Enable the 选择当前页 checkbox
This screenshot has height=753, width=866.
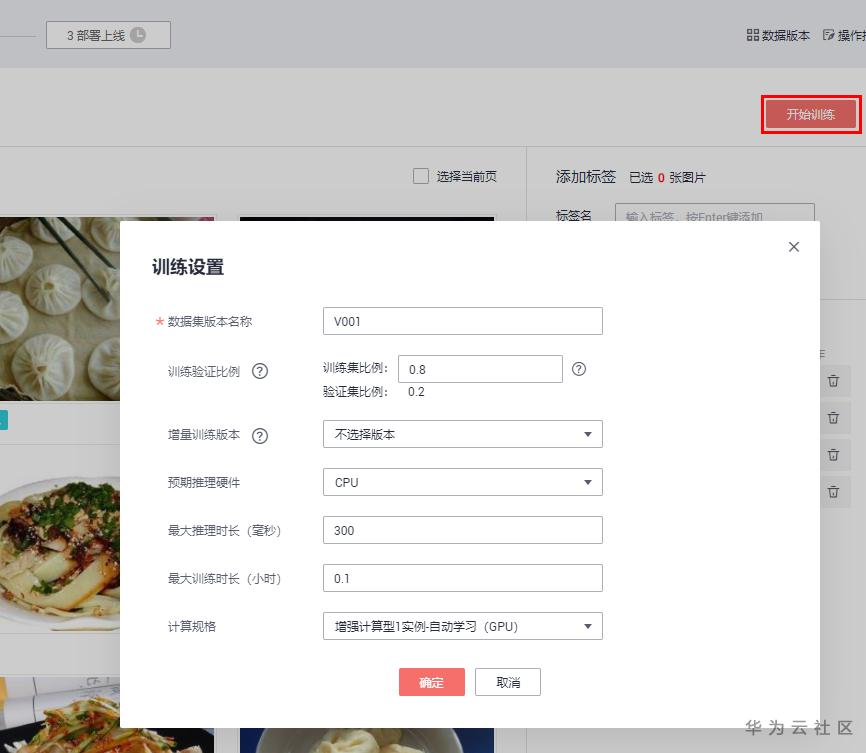coord(421,176)
